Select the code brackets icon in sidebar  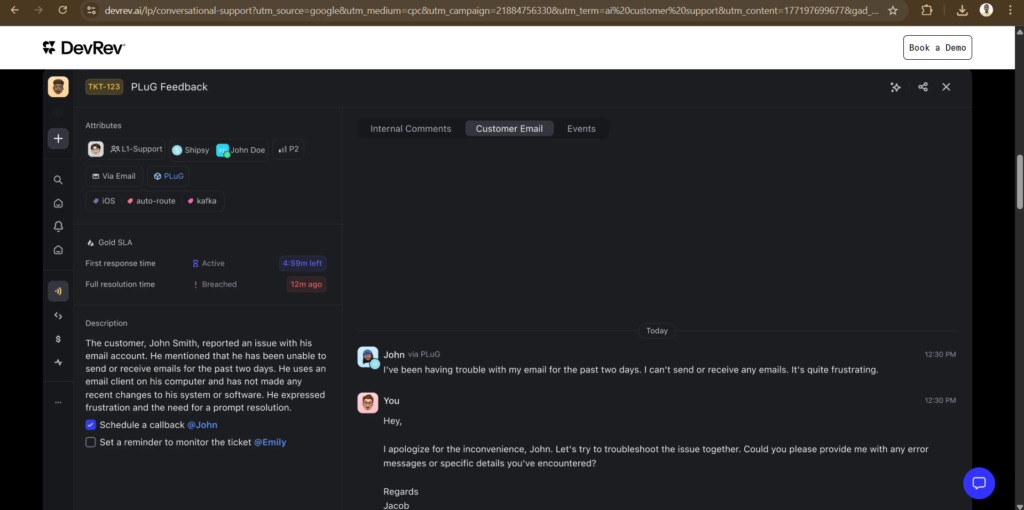[x=58, y=316]
